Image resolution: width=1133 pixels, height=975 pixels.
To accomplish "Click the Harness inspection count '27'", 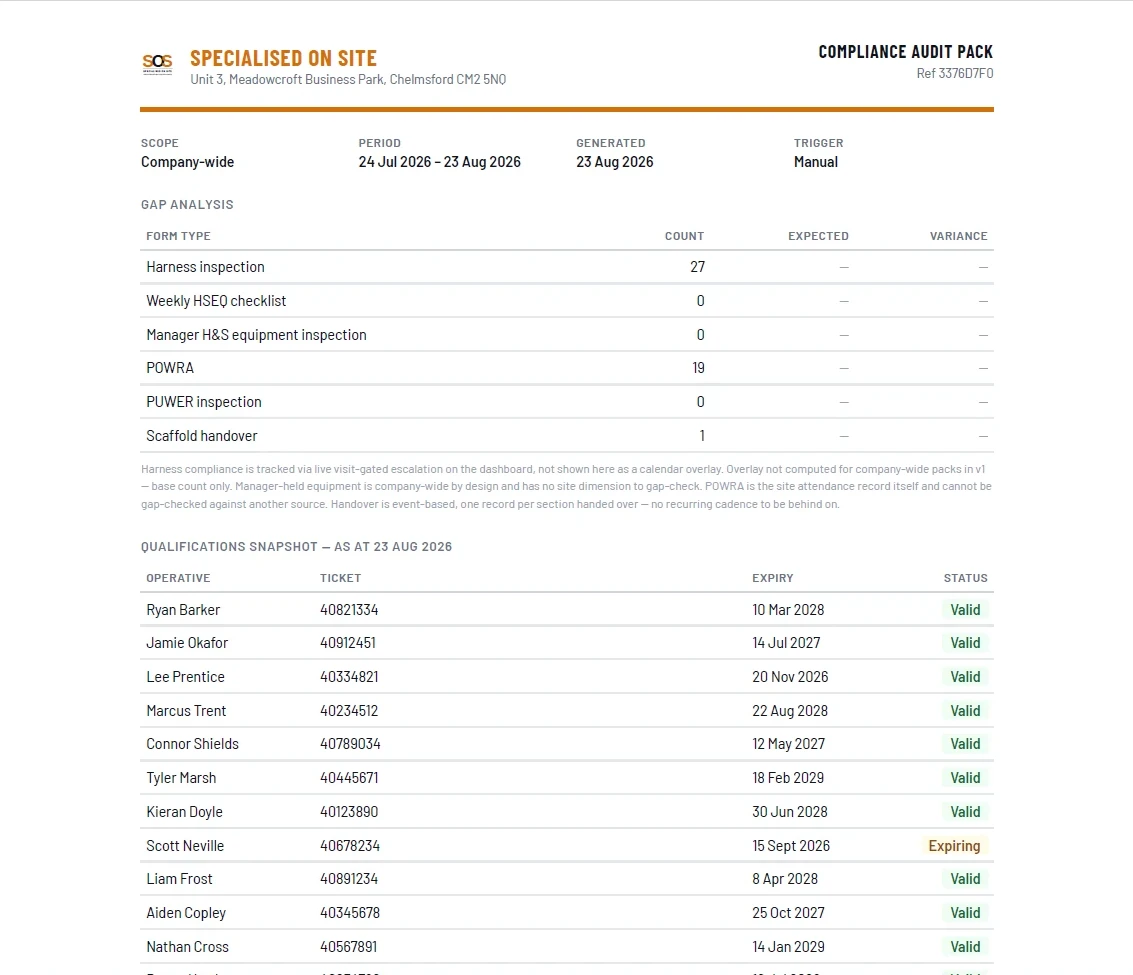I will pos(697,267).
